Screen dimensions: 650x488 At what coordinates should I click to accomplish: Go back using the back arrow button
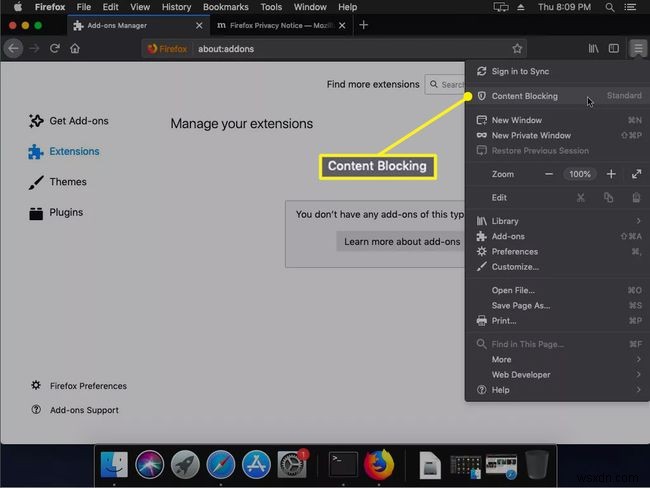click(13, 49)
